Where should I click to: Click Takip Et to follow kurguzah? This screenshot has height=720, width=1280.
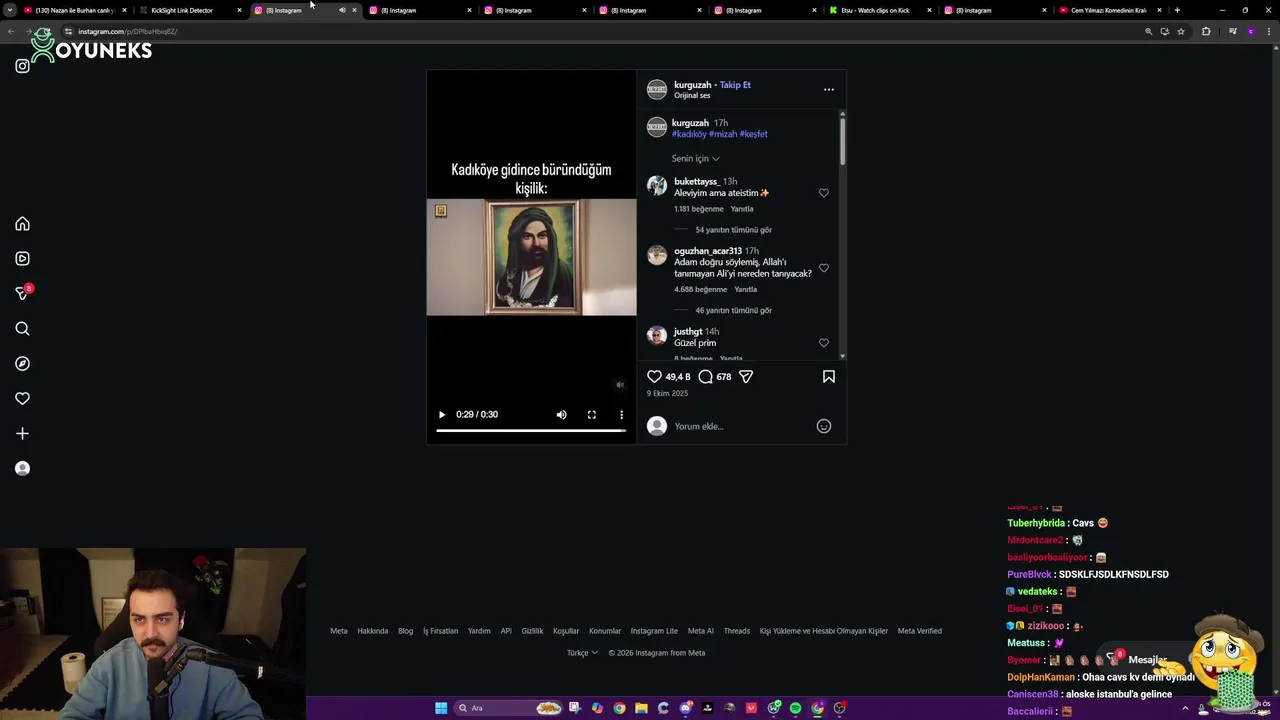735,85
